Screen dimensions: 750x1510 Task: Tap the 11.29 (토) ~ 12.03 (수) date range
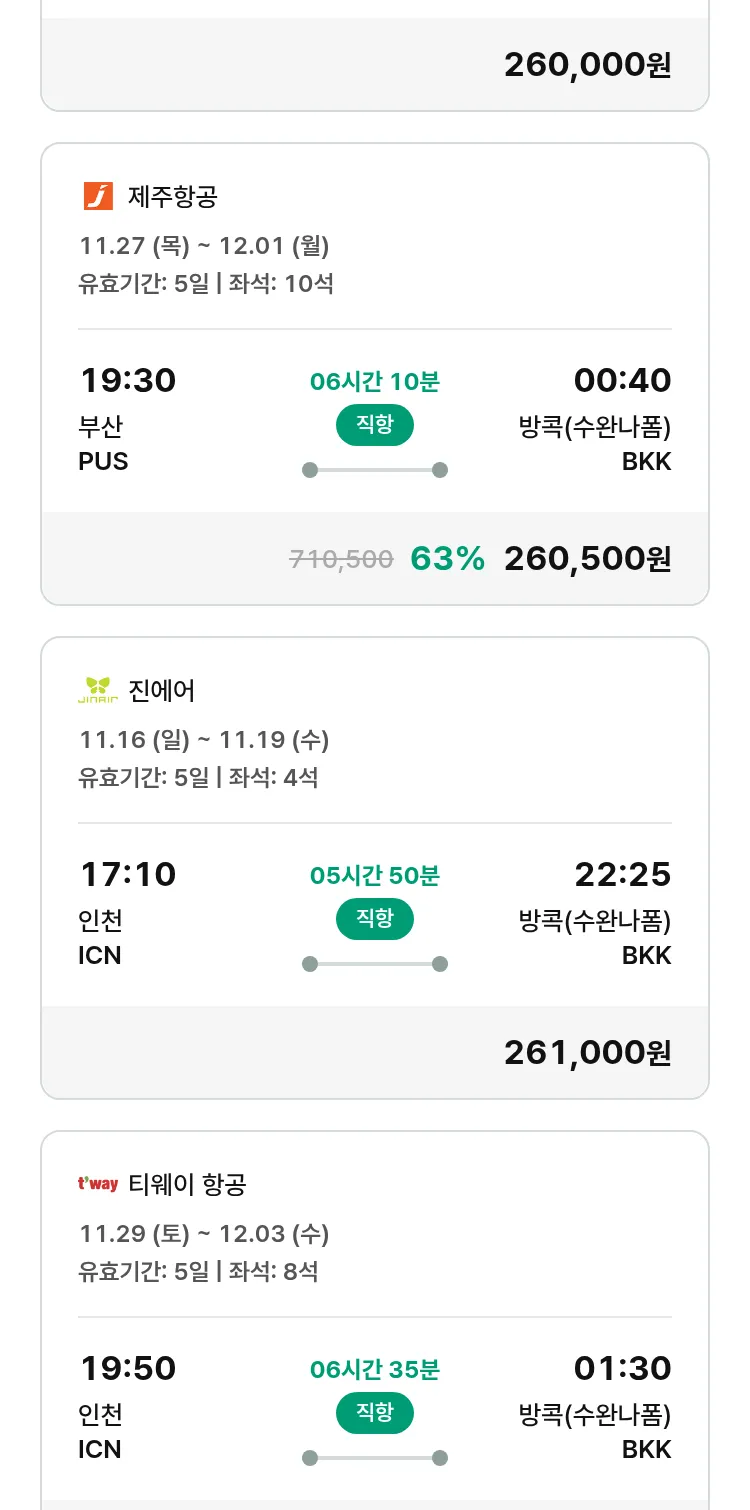[x=204, y=1234]
